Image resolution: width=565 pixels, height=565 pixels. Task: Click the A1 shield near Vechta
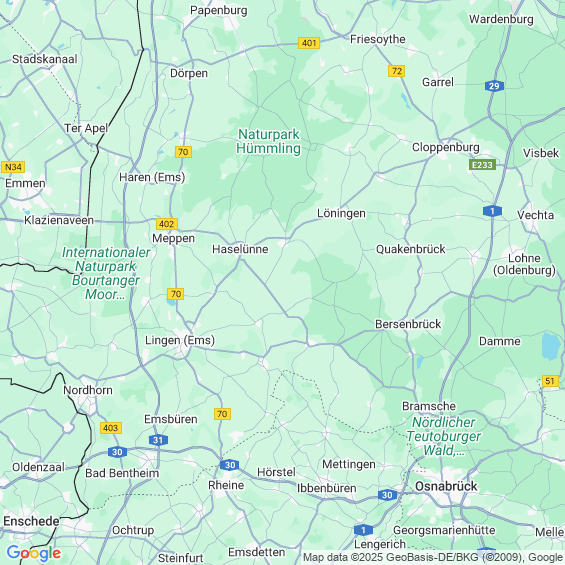492,211
